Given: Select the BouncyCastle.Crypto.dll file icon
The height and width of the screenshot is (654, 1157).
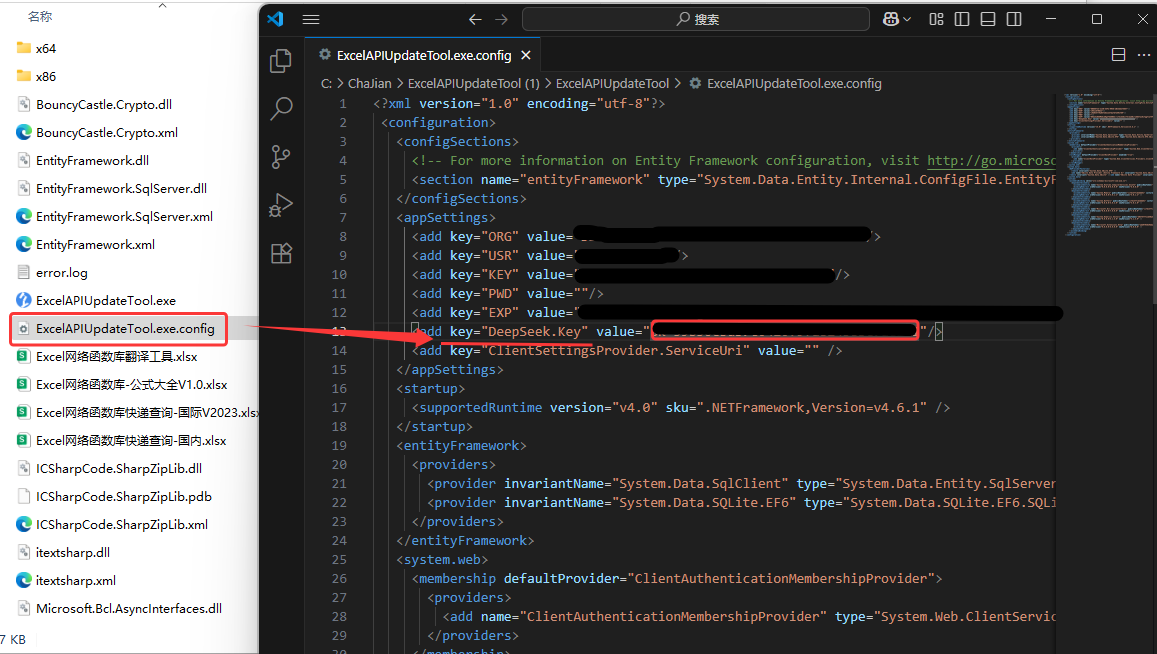Looking at the screenshot, I should coord(24,105).
